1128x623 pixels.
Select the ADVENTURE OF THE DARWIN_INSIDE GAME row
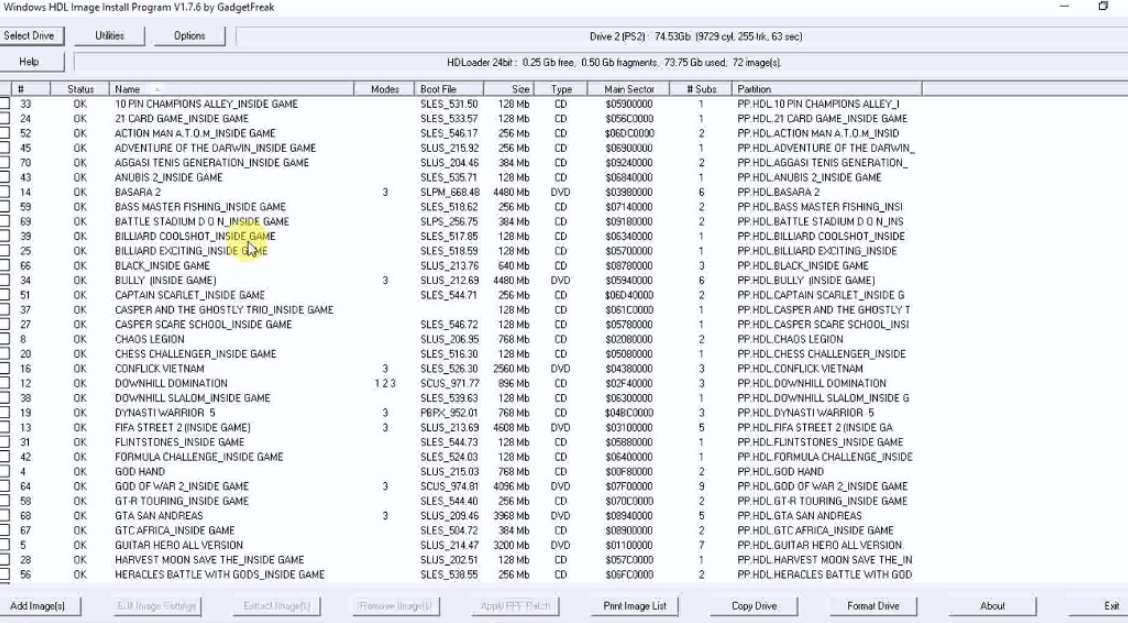click(215, 147)
